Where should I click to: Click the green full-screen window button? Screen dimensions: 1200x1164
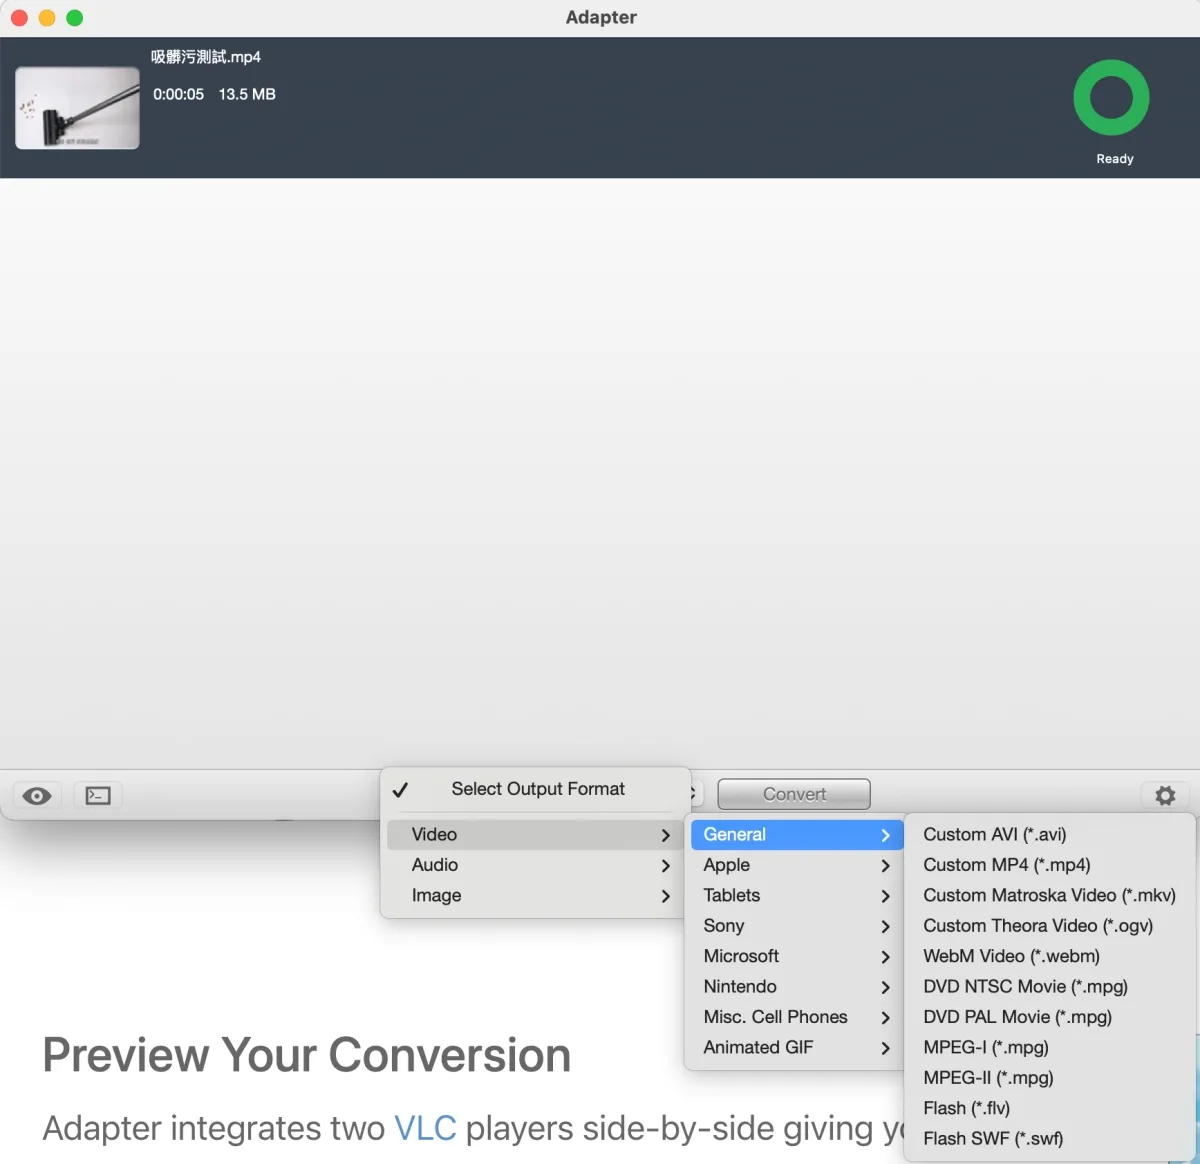click(x=75, y=18)
